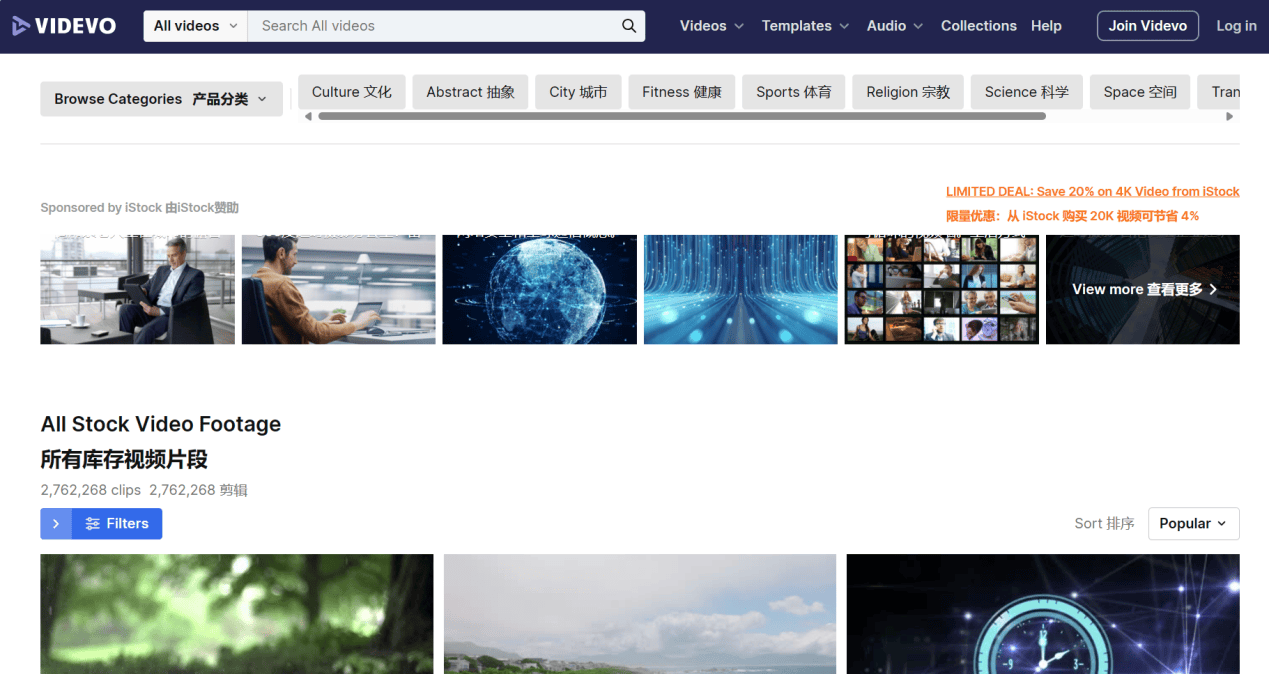Open the limited deal iStock link
The image size is (1269, 674).
pyautogui.click(x=1092, y=192)
